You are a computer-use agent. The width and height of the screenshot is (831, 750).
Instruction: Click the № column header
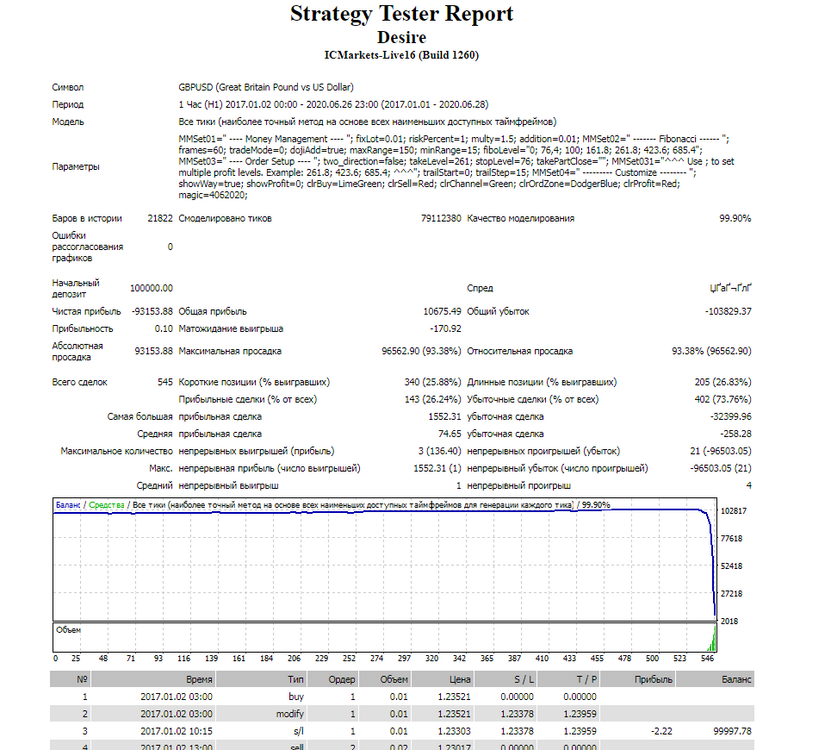70,679
